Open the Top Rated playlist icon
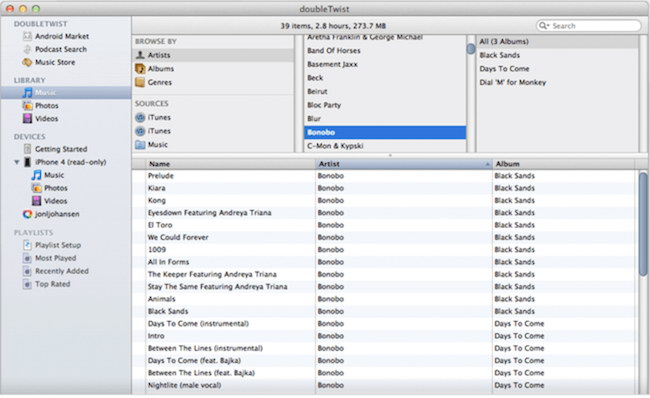The image size is (650, 398). (x=27, y=284)
